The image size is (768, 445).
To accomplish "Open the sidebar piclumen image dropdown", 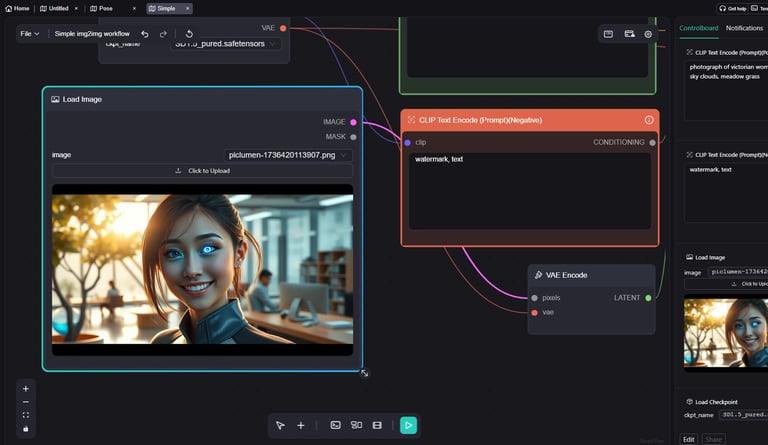I will click(x=738, y=272).
